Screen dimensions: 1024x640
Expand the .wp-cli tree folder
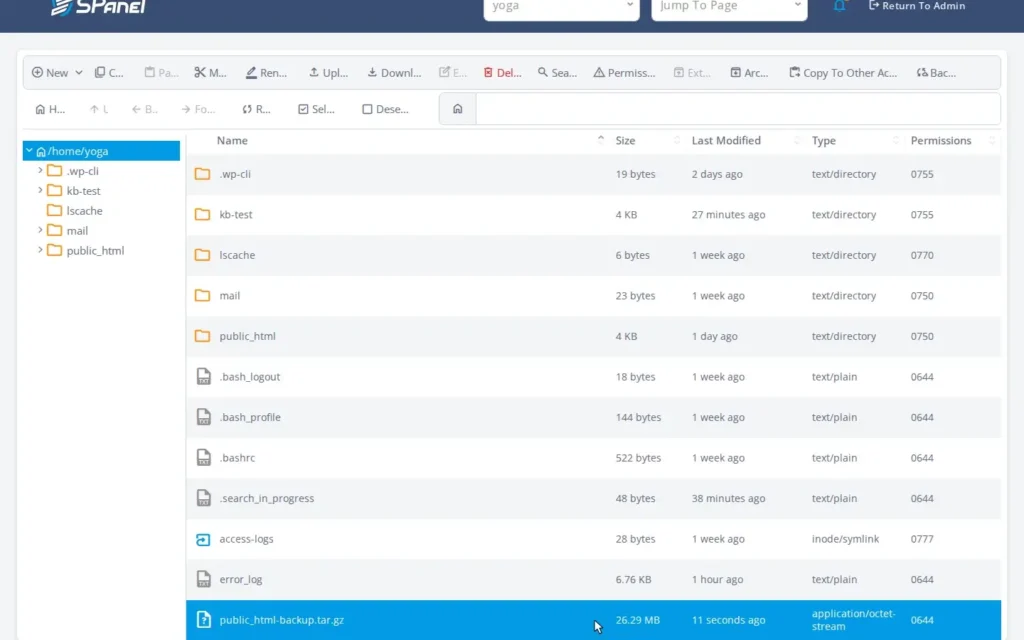coord(40,170)
